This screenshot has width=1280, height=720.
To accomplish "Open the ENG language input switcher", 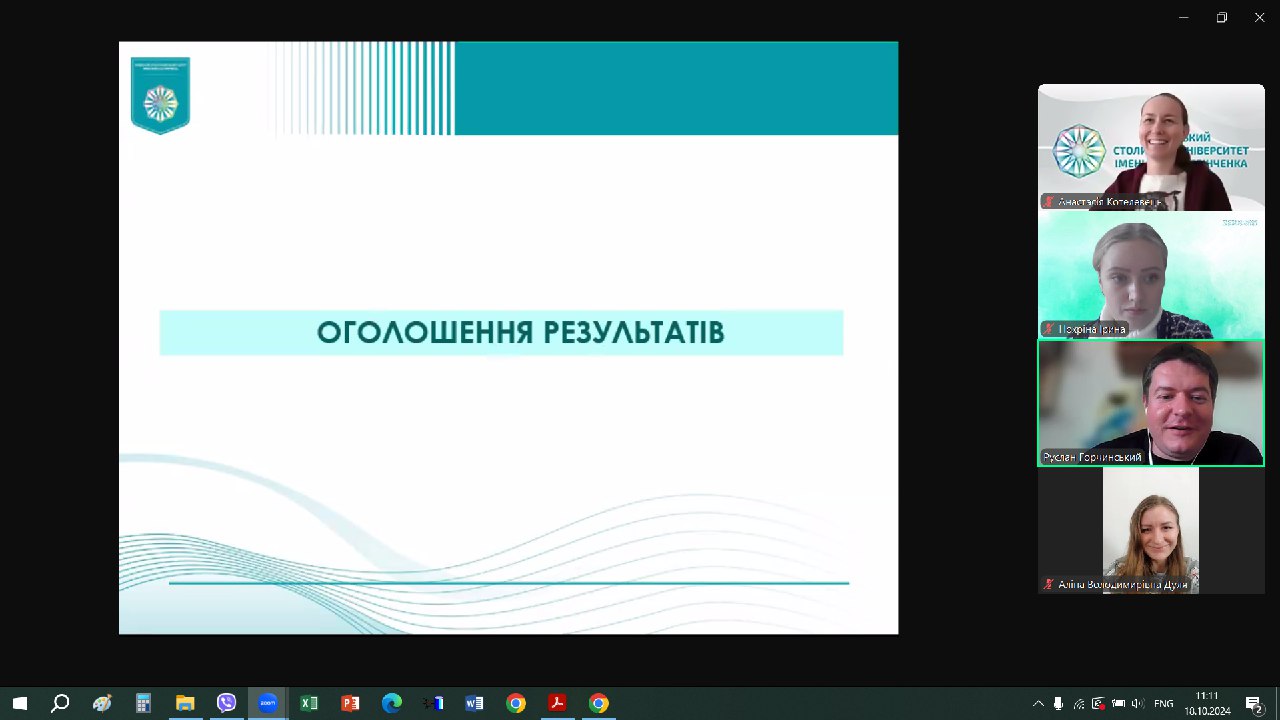I will pyautogui.click(x=1164, y=704).
